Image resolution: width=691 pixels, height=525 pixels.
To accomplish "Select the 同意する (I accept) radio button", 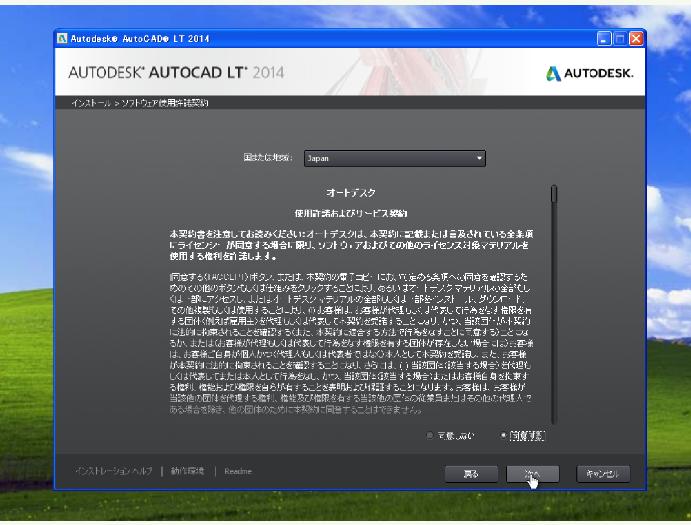I will click(x=503, y=436).
